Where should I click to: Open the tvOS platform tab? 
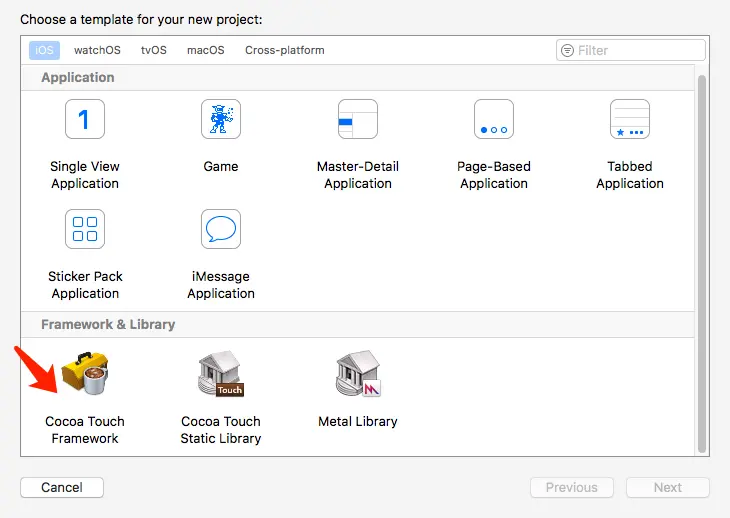[x=154, y=50]
